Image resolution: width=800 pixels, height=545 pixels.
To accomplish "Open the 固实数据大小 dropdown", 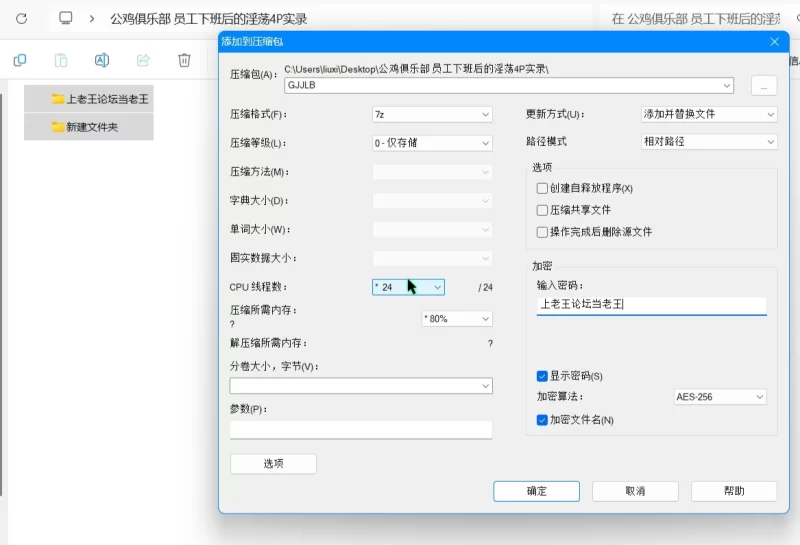I will (x=432, y=258).
